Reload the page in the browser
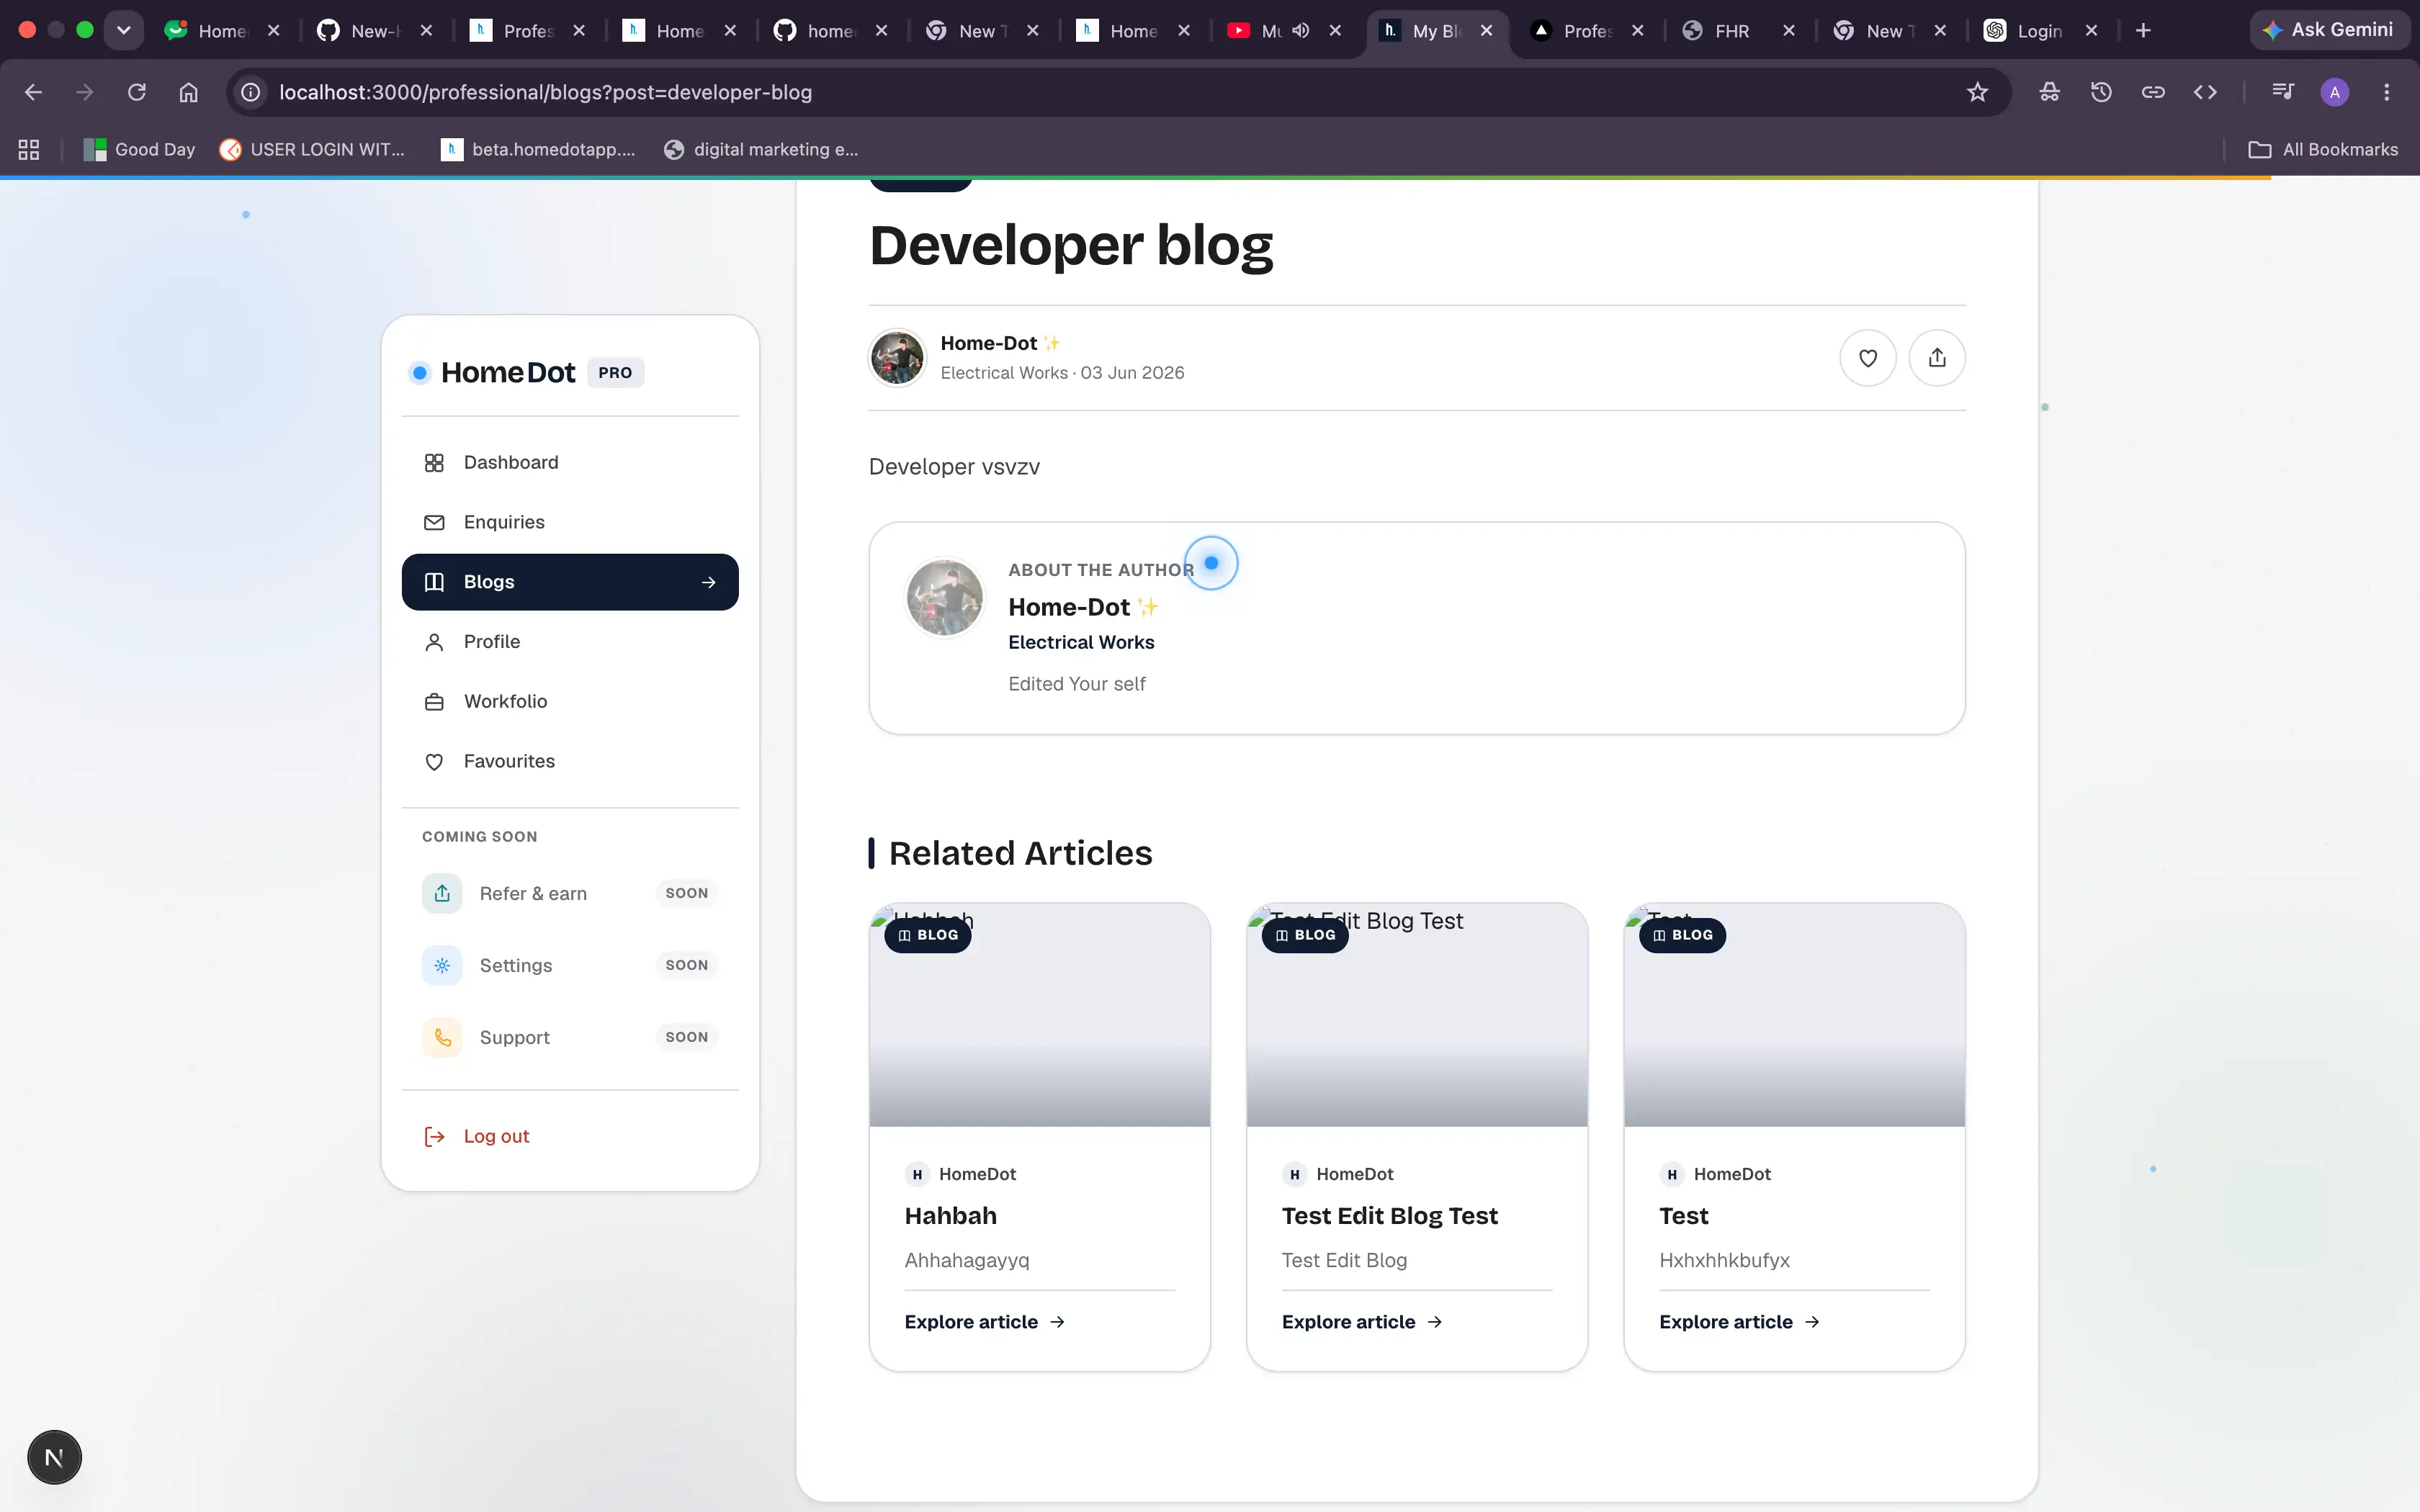2420x1512 pixels. [x=137, y=92]
